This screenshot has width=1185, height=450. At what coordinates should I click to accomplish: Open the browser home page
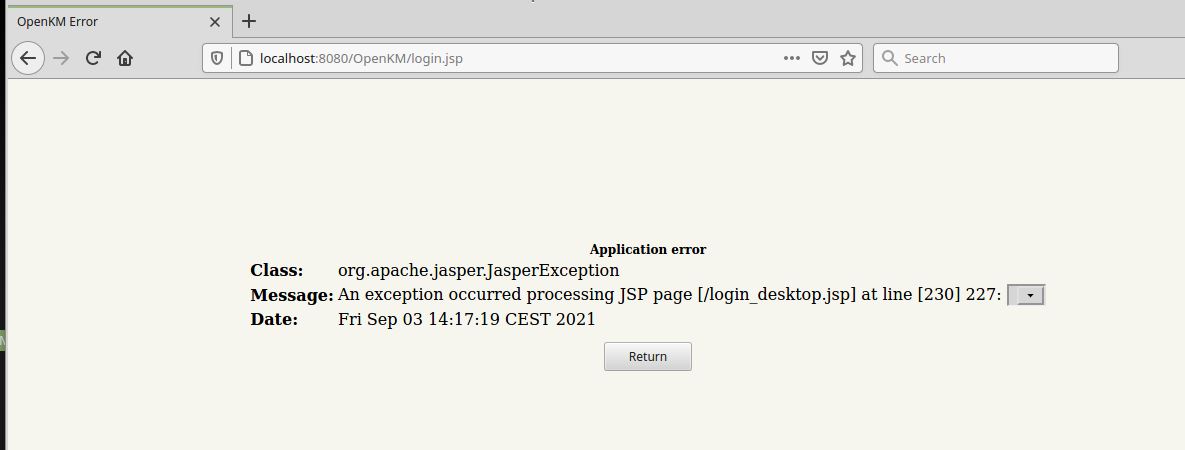coord(125,58)
